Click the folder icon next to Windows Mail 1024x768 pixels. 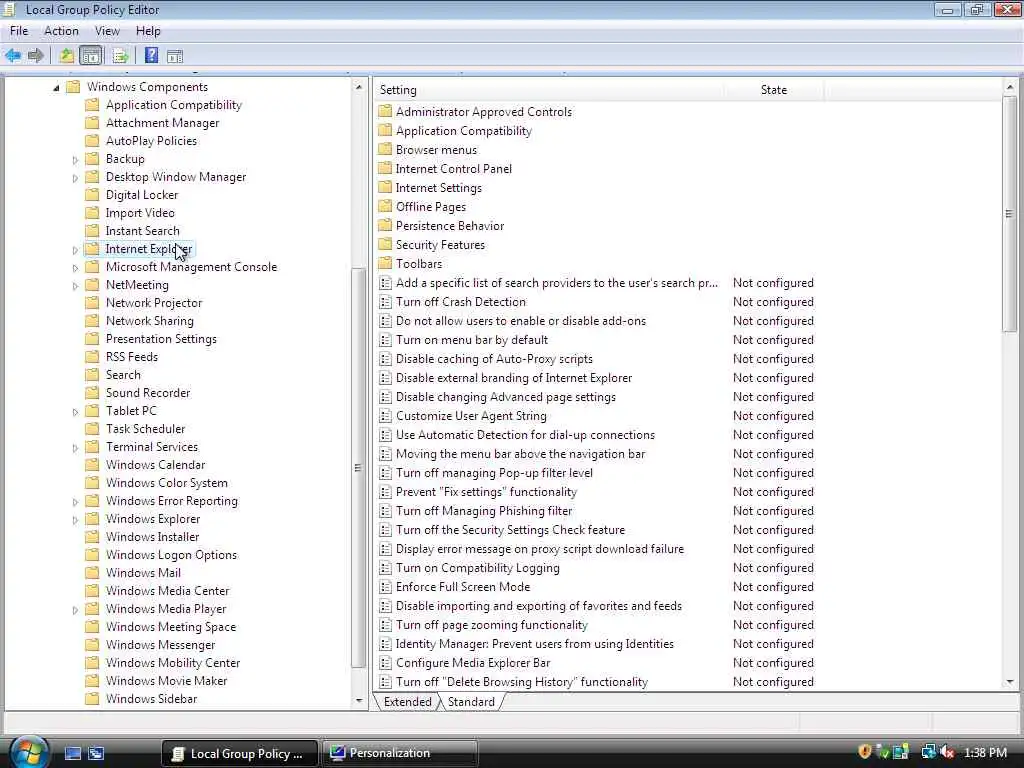click(93, 572)
